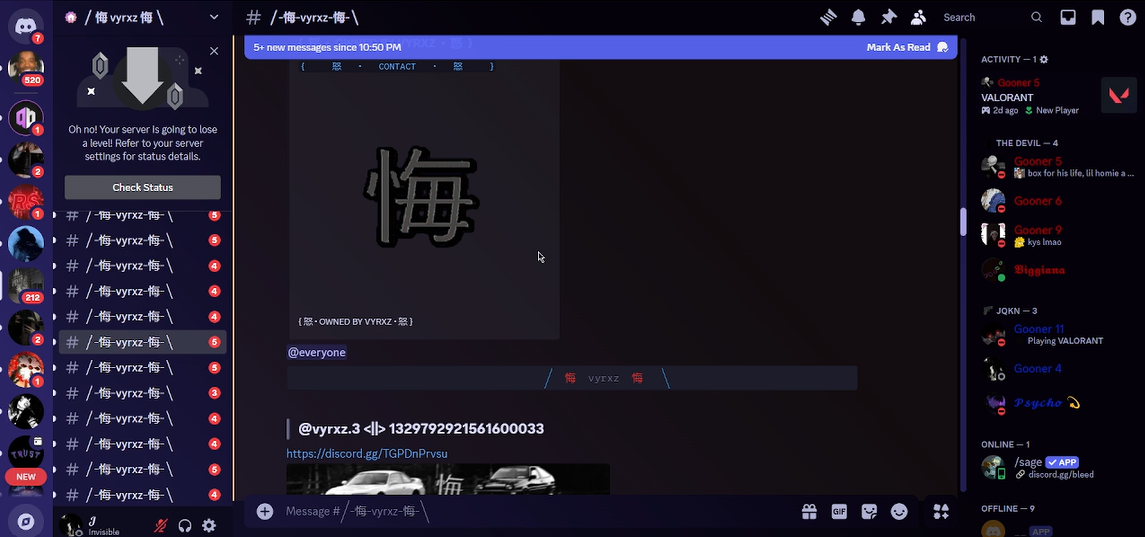Open the emoji picker
The height and width of the screenshot is (537, 1145).
(x=899, y=511)
